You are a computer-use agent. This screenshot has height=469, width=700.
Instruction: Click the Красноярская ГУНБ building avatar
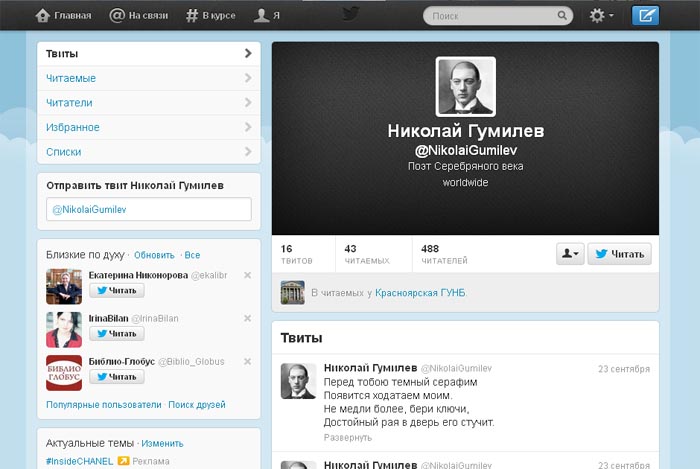click(x=292, y=293)
